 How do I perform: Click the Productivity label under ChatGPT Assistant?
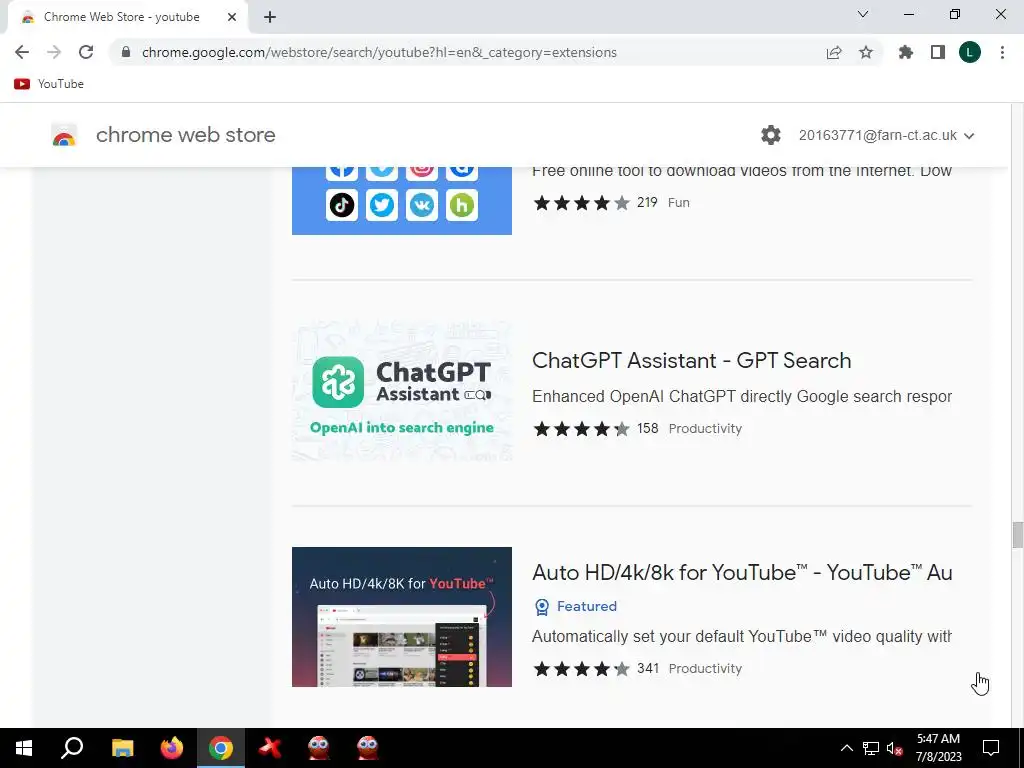(x=705, y=429)
